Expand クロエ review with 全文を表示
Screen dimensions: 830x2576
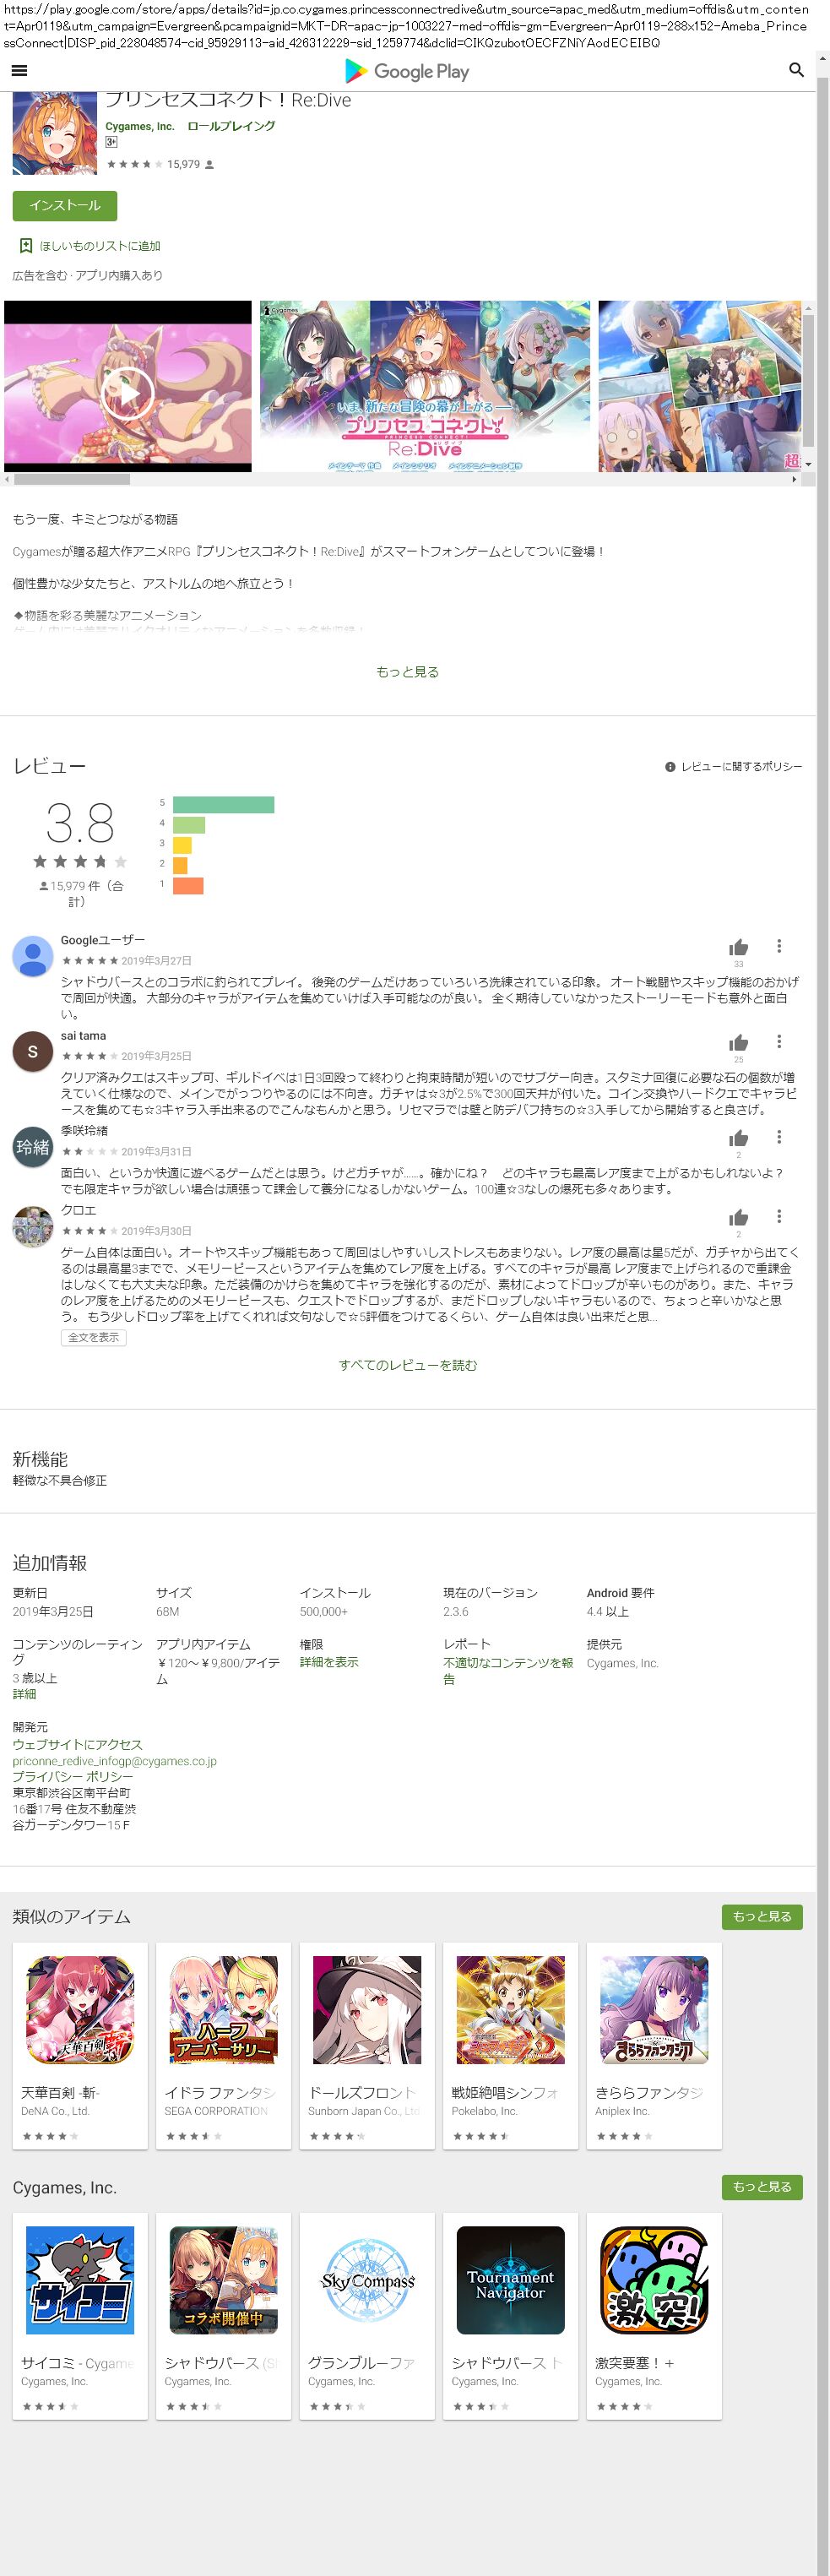click(93, 1337)
